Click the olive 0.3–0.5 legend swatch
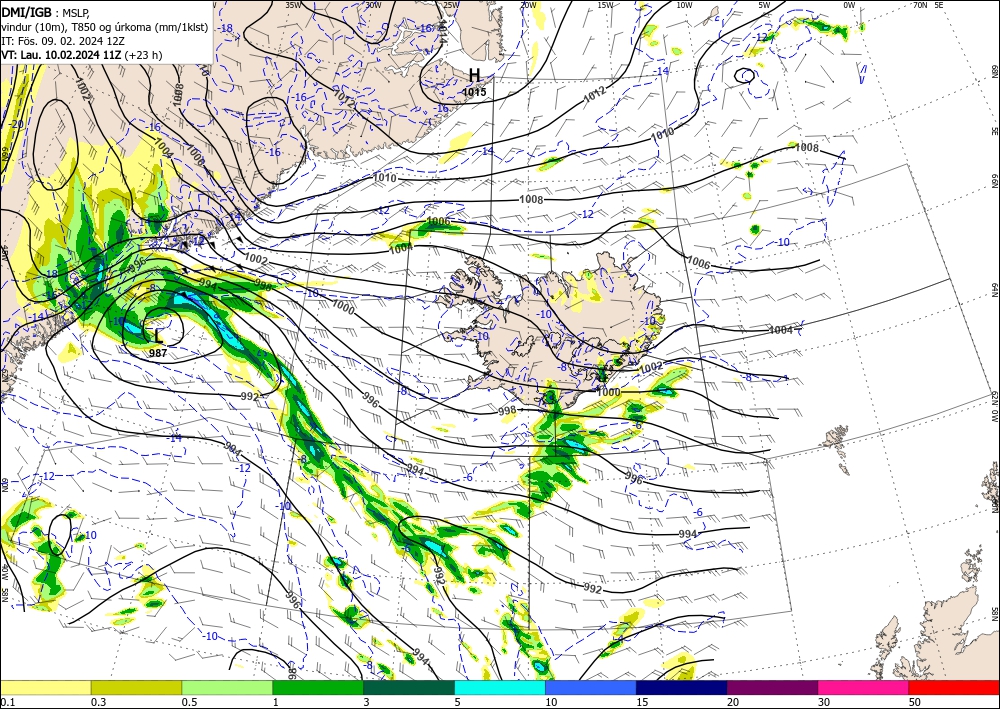This screenshot has height=709, width=1000. pos(136,687)
